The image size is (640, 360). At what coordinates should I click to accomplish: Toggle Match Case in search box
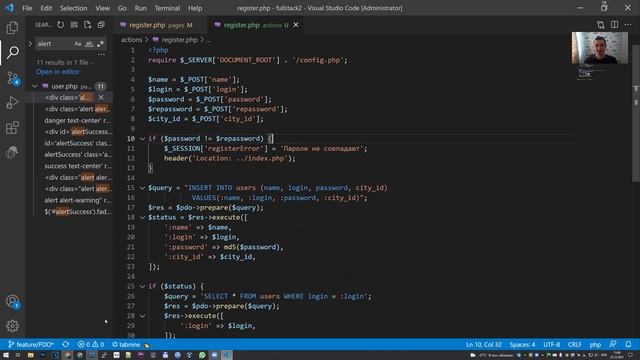[78, 44]
